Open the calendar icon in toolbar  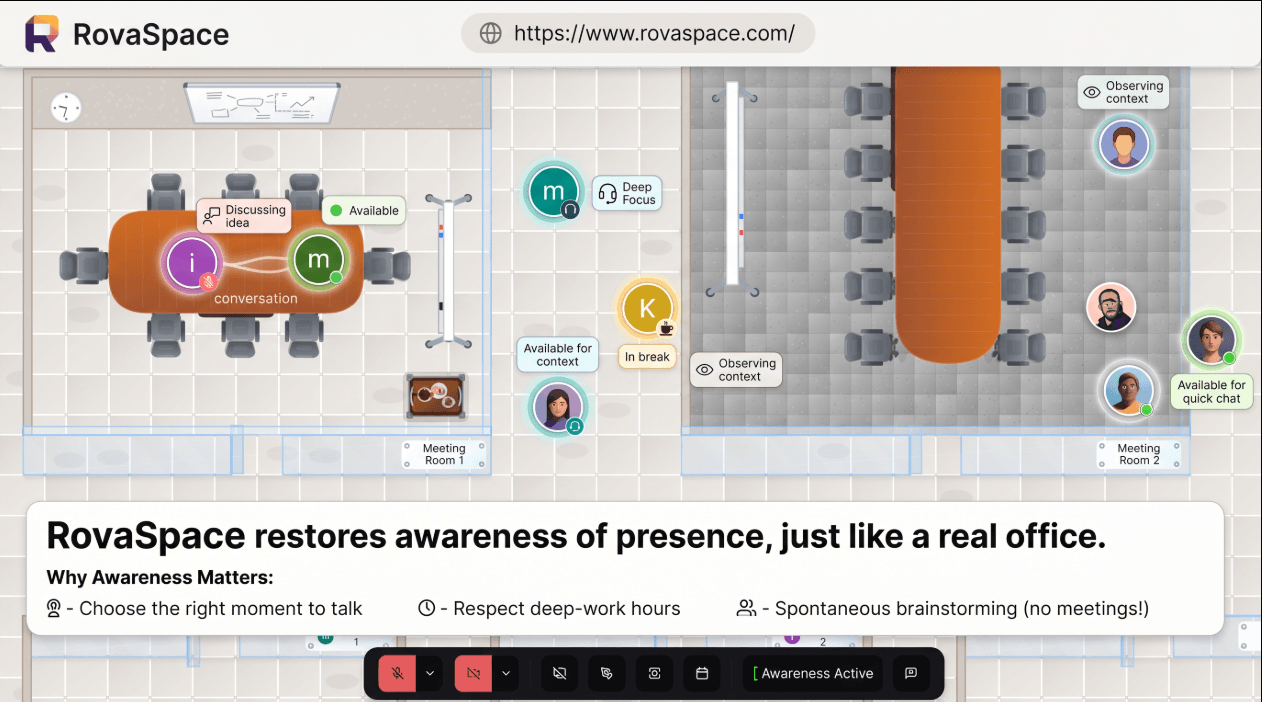click(702, 674)
